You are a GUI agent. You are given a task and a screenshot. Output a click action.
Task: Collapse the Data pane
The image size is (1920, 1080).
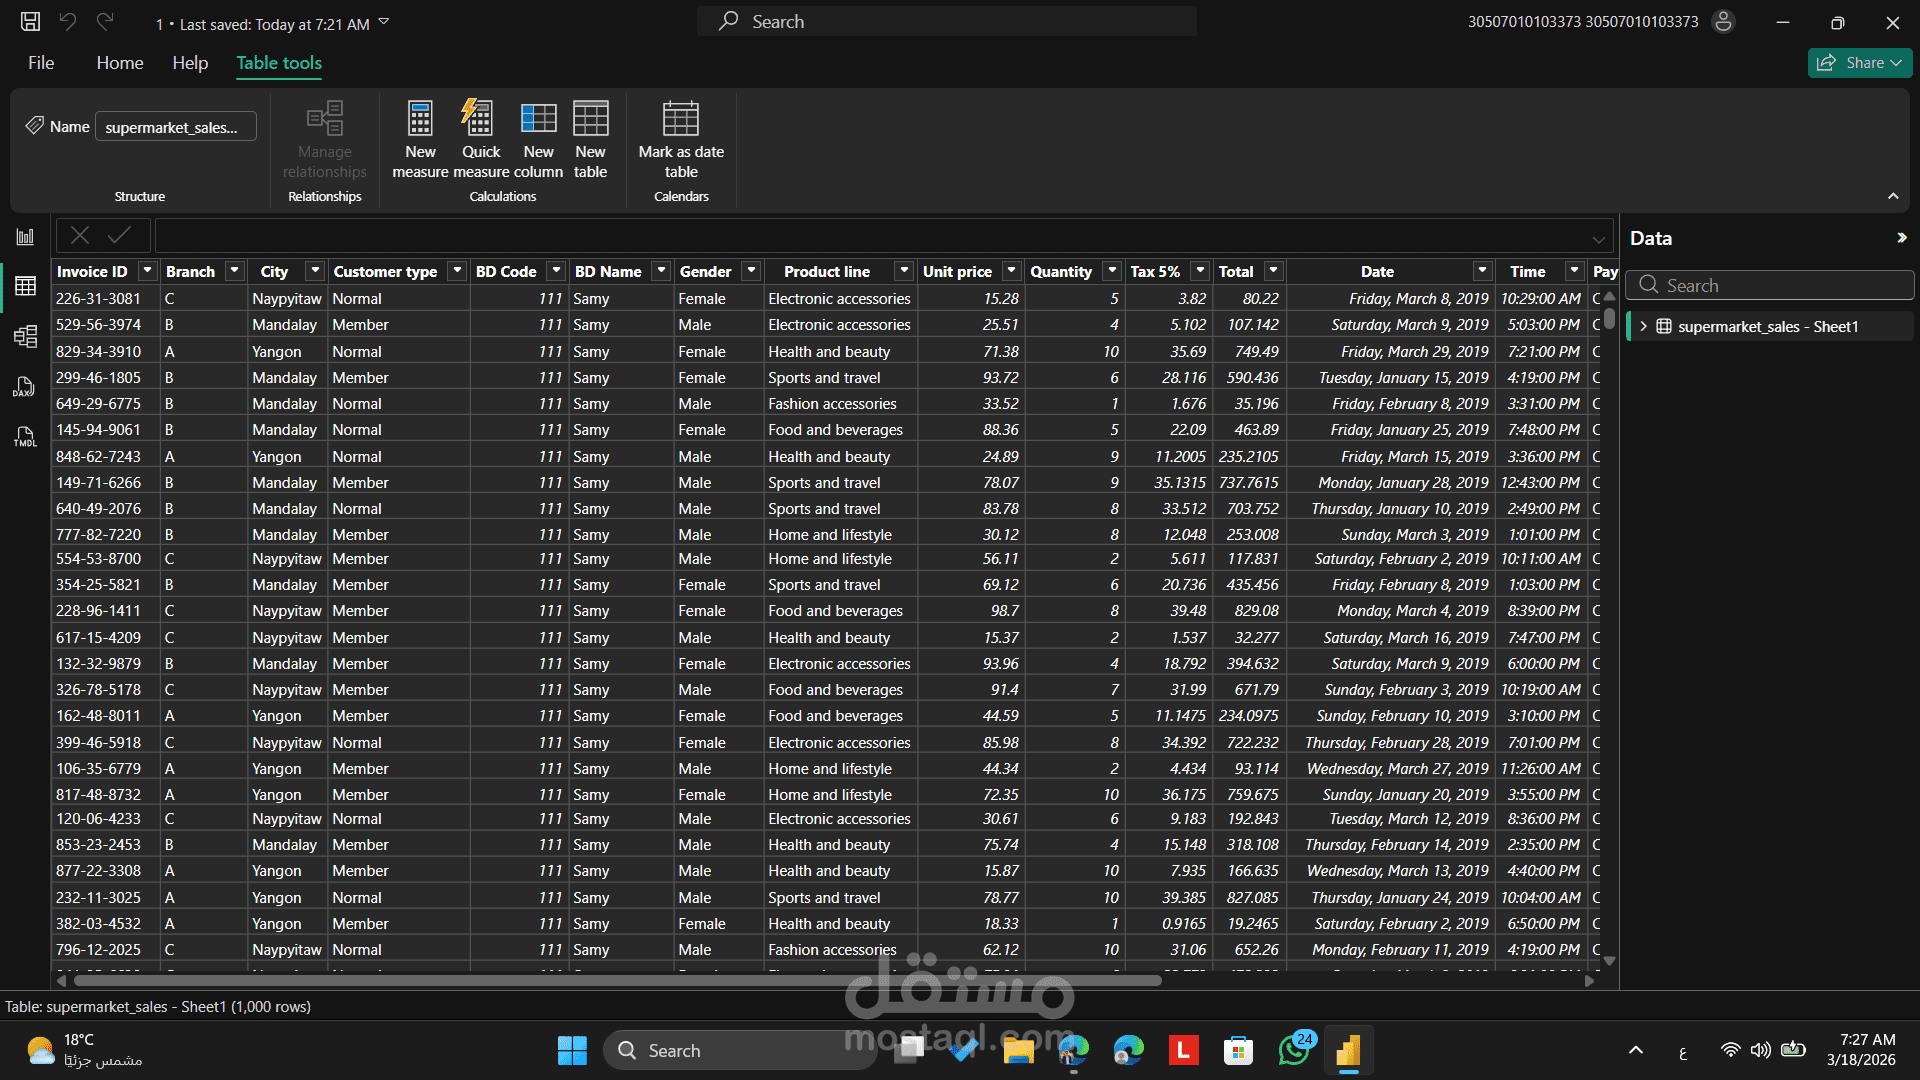[x=1901, y=238]
